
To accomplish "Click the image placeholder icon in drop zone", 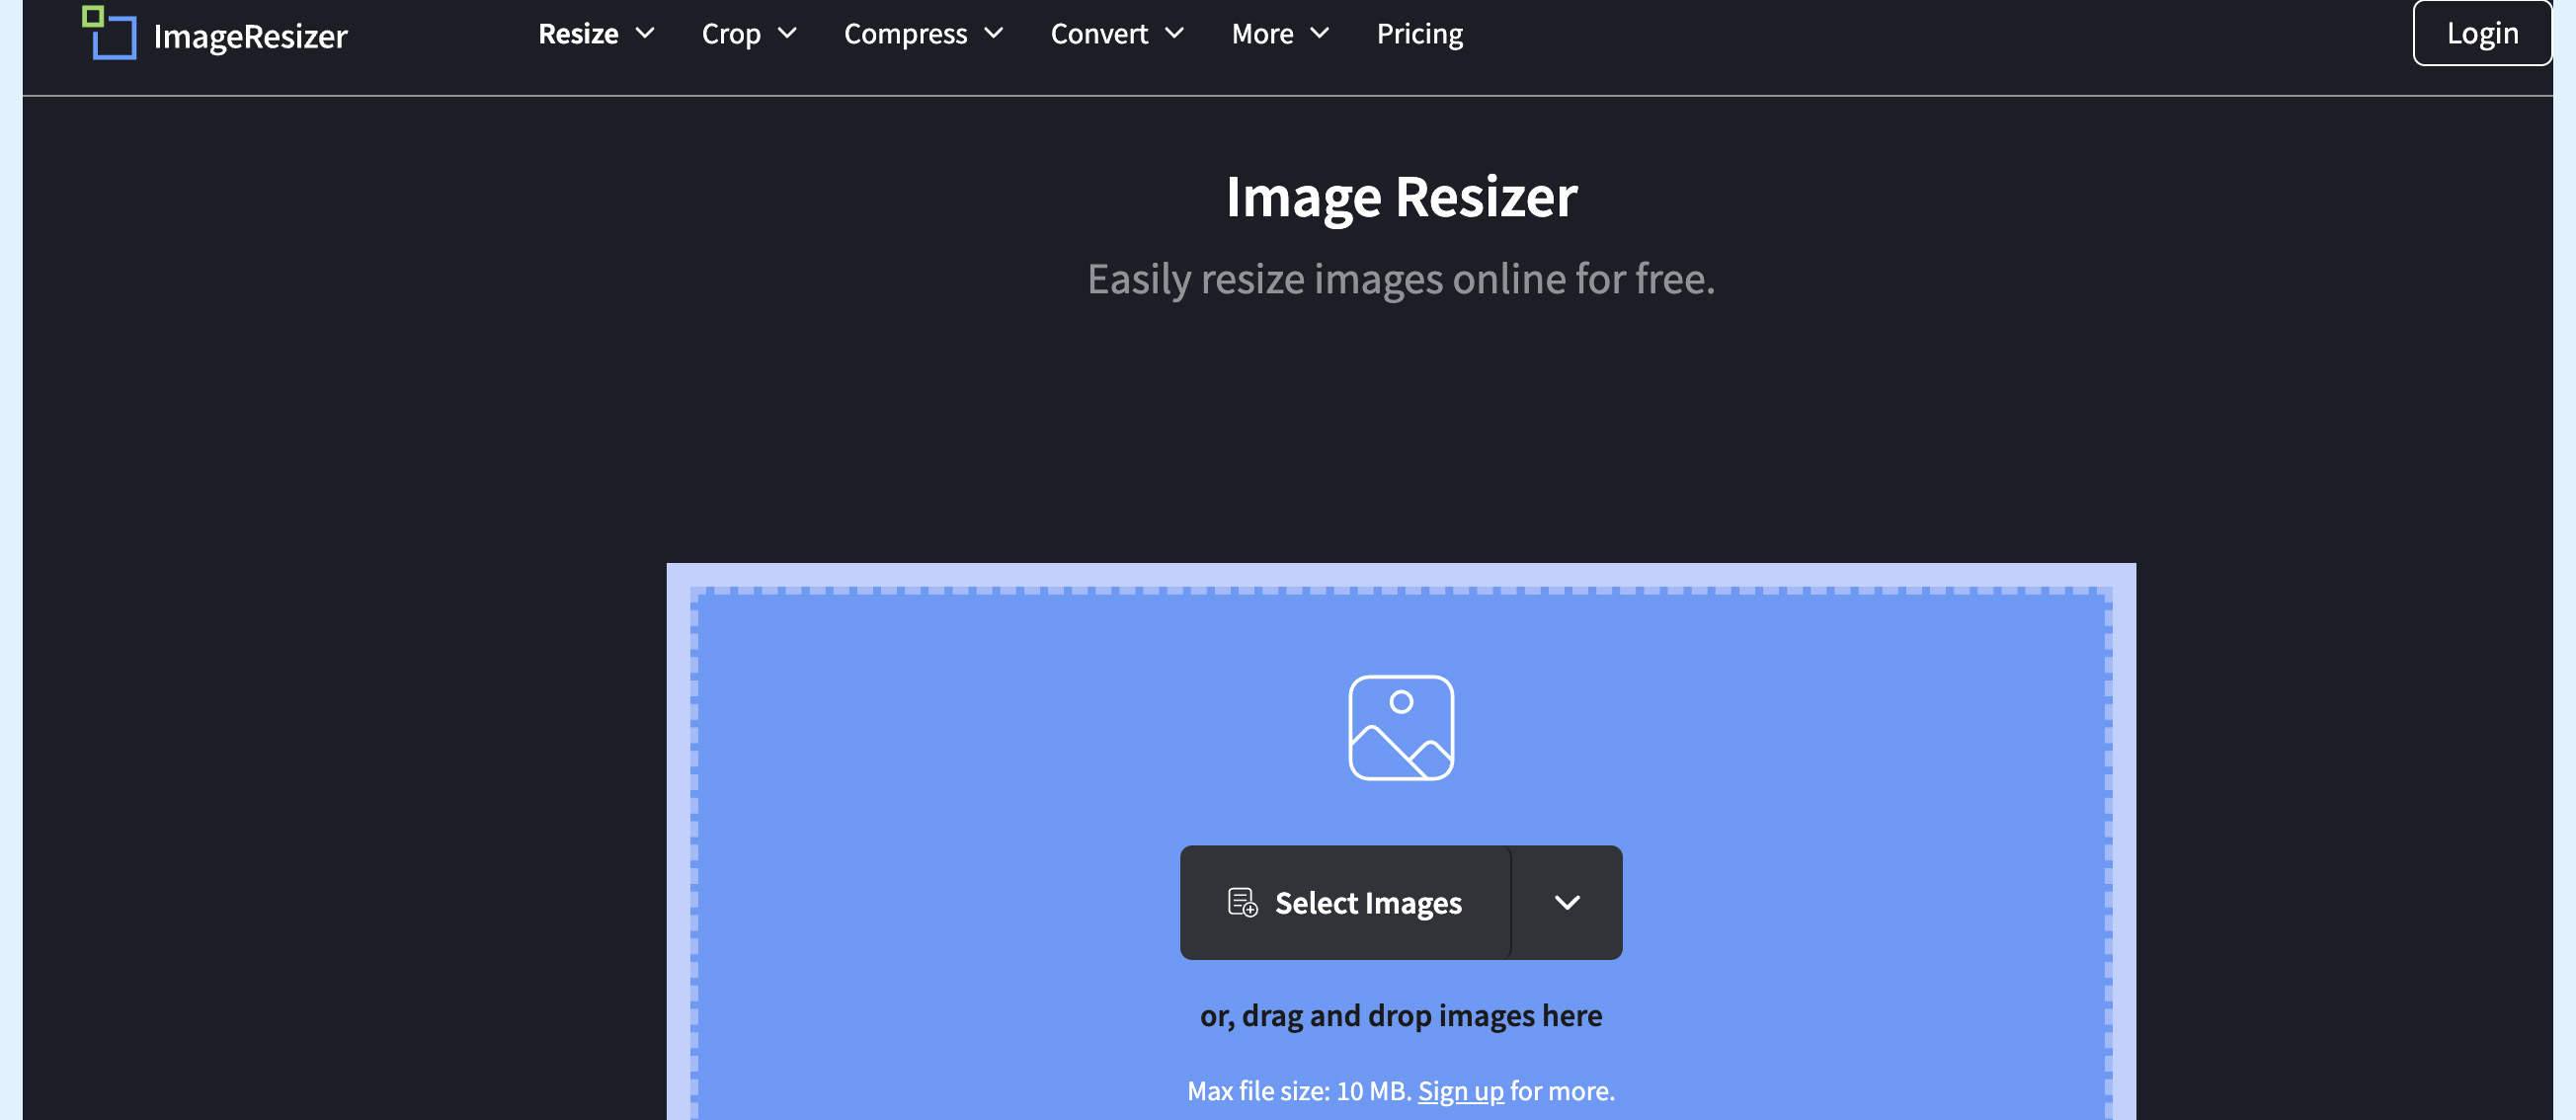I will 1401,727.
